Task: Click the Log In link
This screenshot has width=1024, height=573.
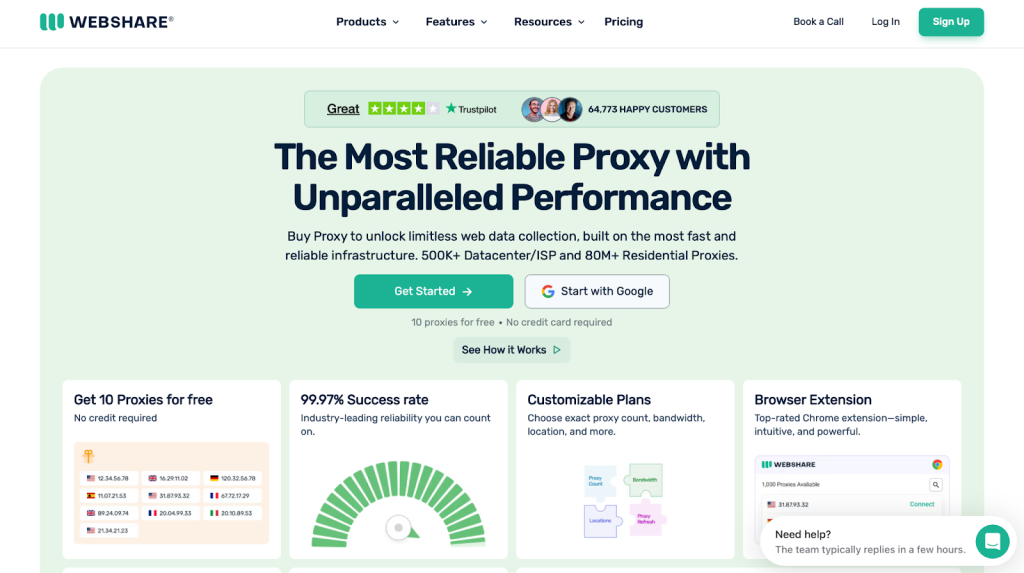Action: coord(885,22)
